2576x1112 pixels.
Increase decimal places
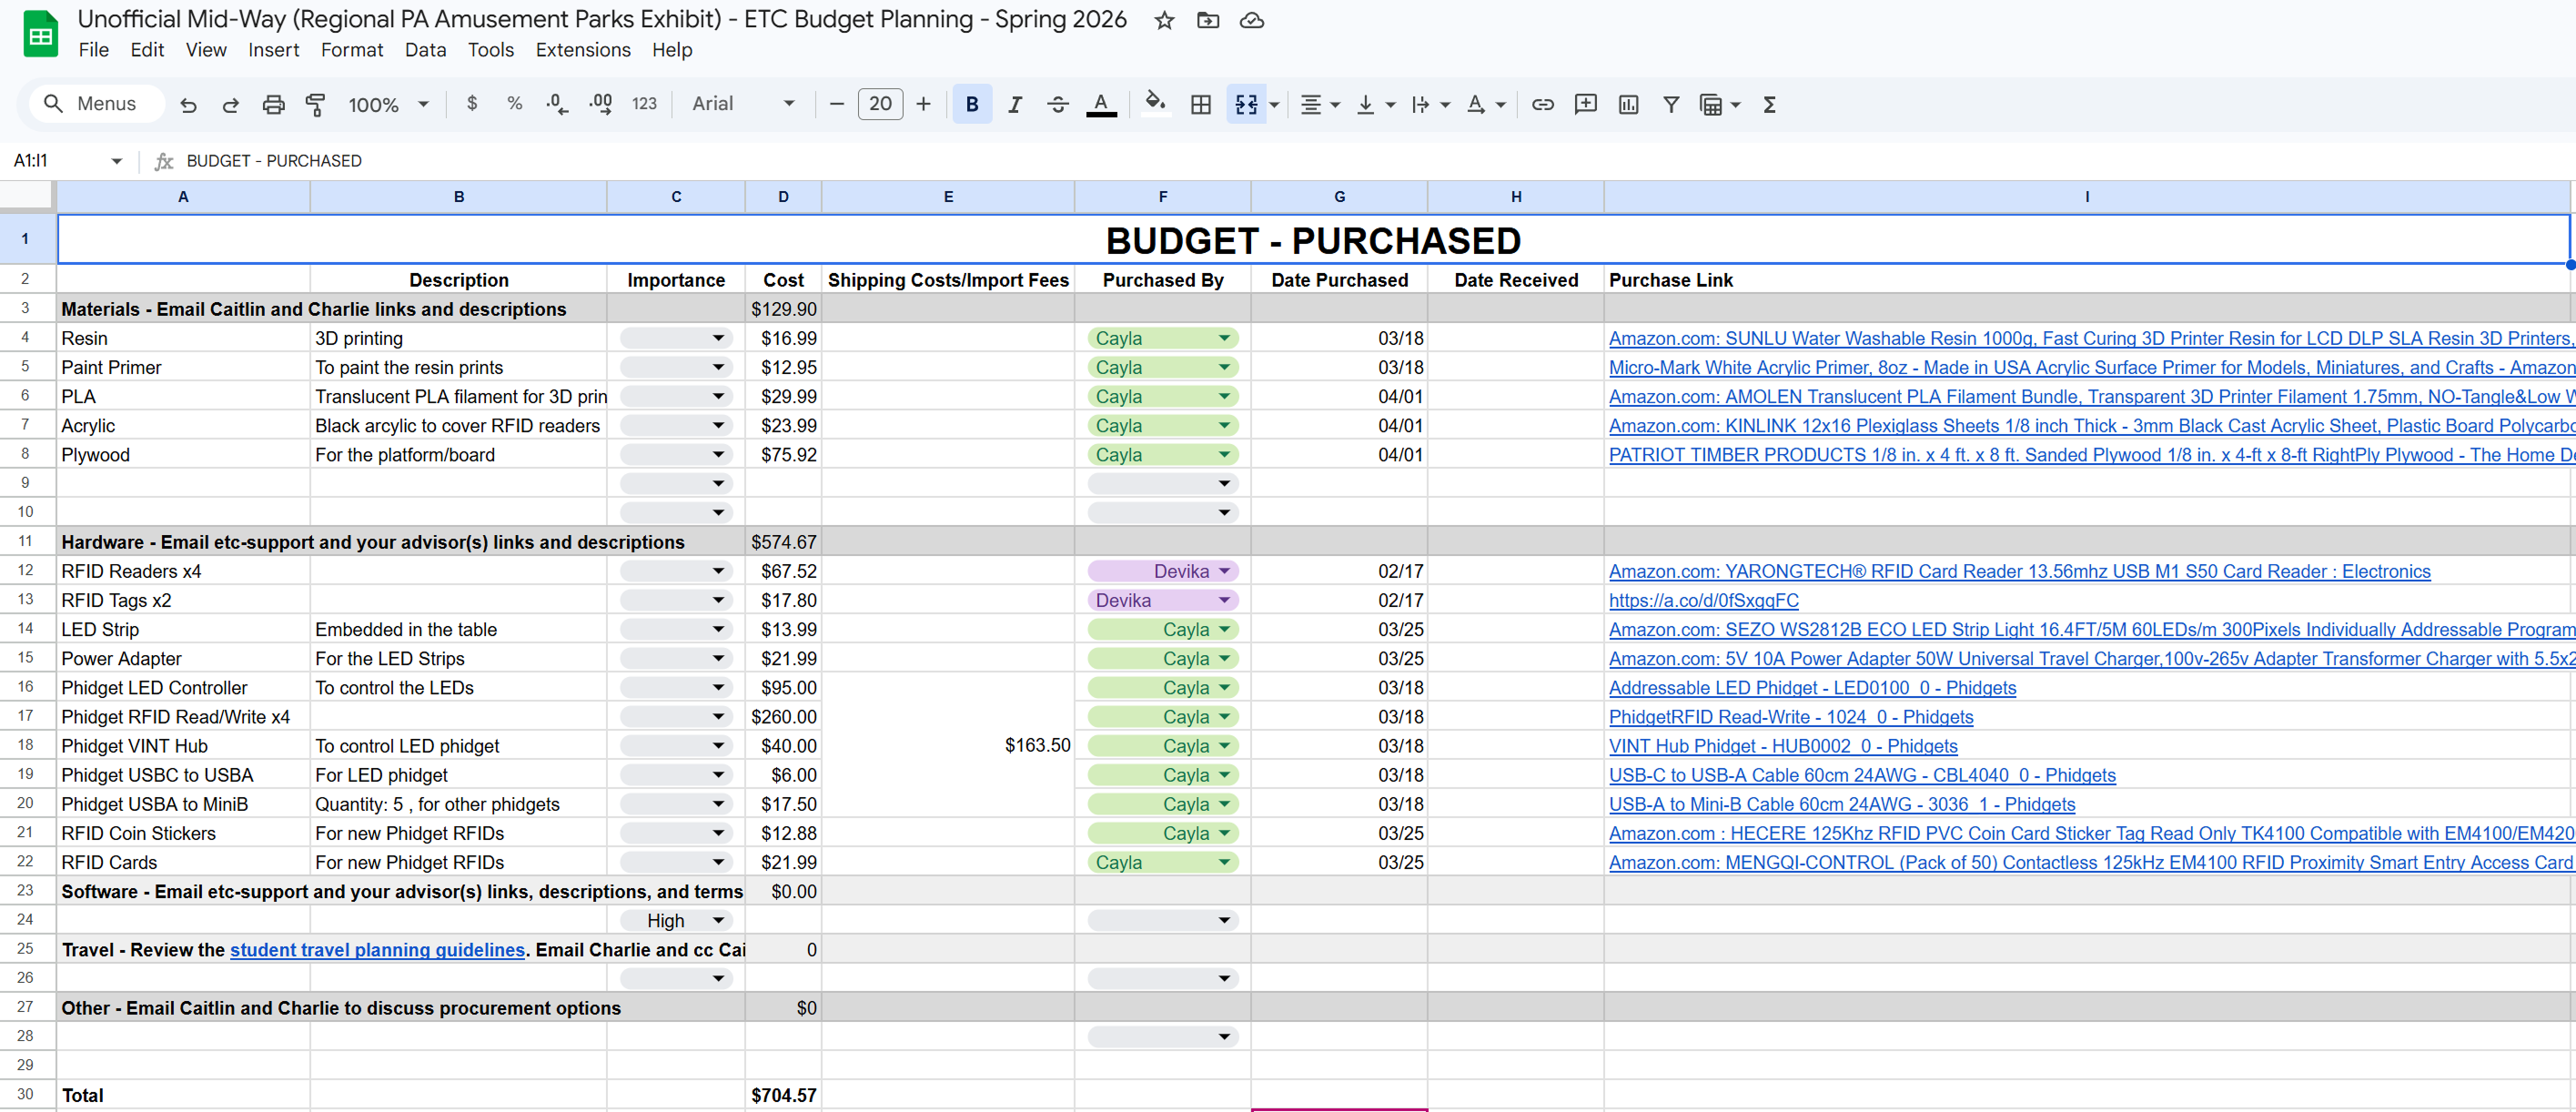pos(601,103)
